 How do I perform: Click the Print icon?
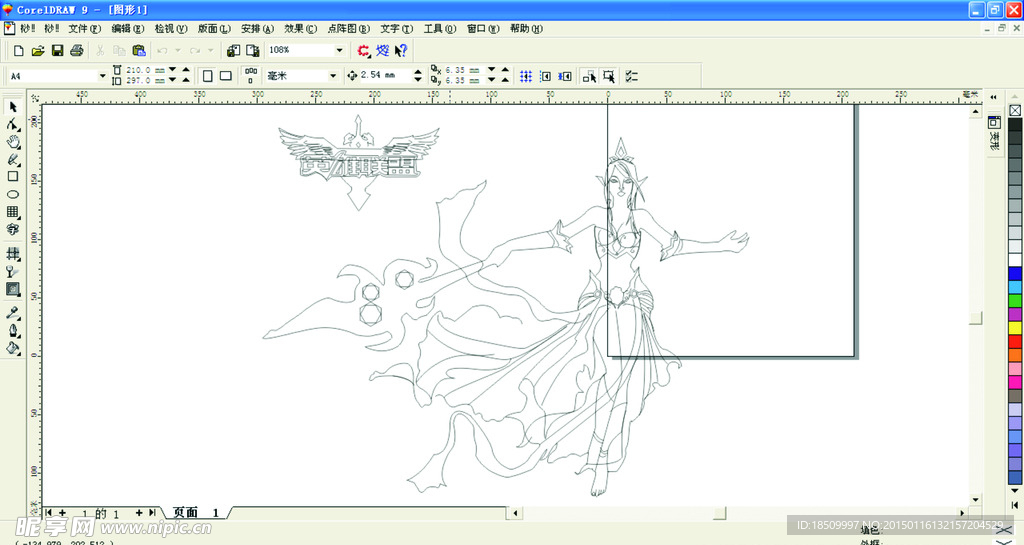click(x=76, y=51)
